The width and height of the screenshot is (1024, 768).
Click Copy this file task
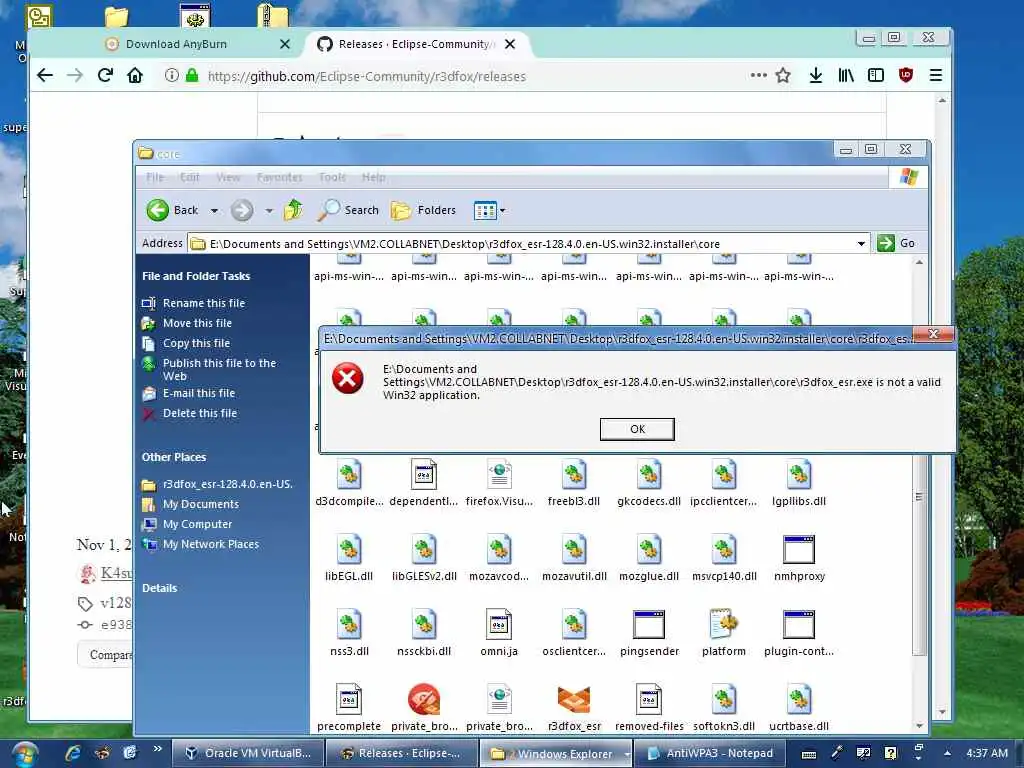coord(196,343)
